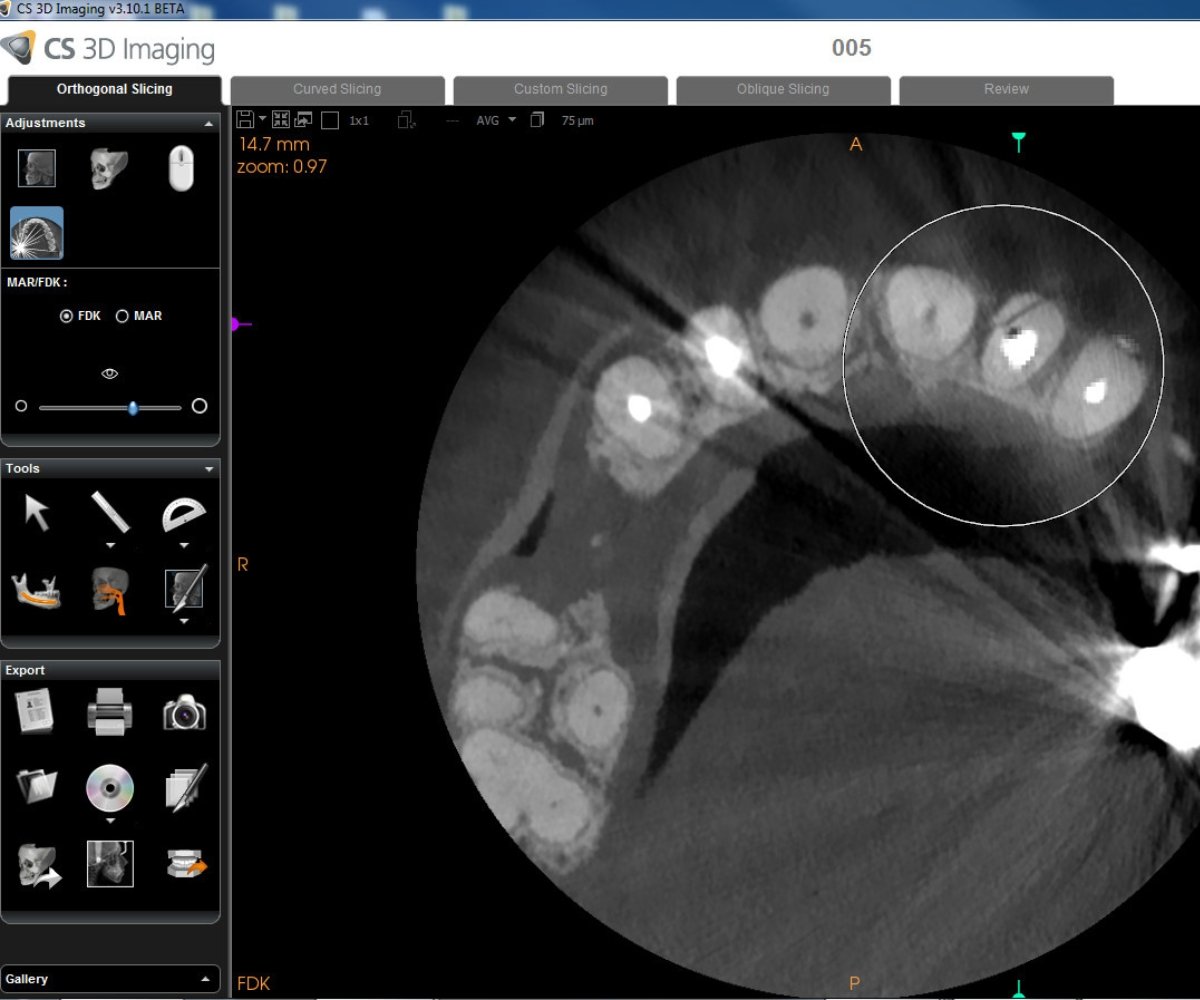Open the dropdown arrow under the CD icon
The image size is (1200, 1000).
(x=110, y=821)
